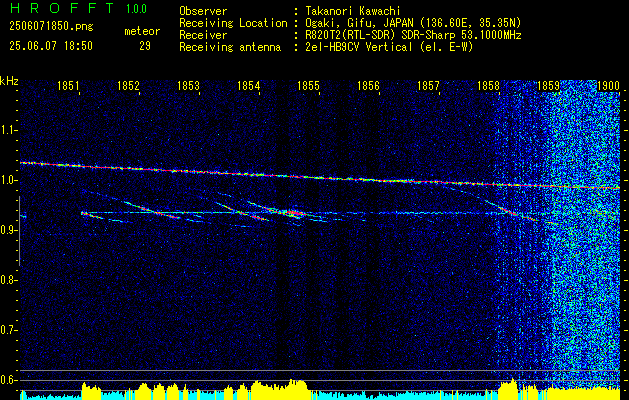This screenshot has height=400, width=629.
Task: Click the meteor count value 29
Action: point(145,46)
